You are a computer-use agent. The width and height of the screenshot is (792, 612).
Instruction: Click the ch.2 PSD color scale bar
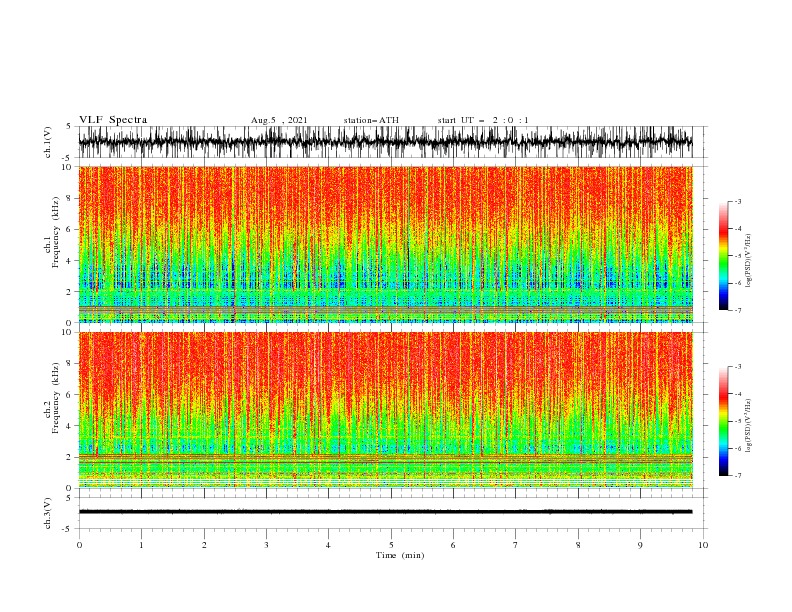point(723,421)
